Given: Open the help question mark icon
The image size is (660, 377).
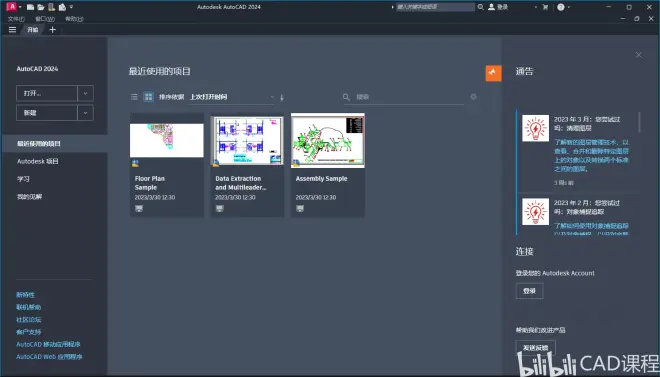Looking at the screenshot, I should pyautogui.click(x=561, y=7).
